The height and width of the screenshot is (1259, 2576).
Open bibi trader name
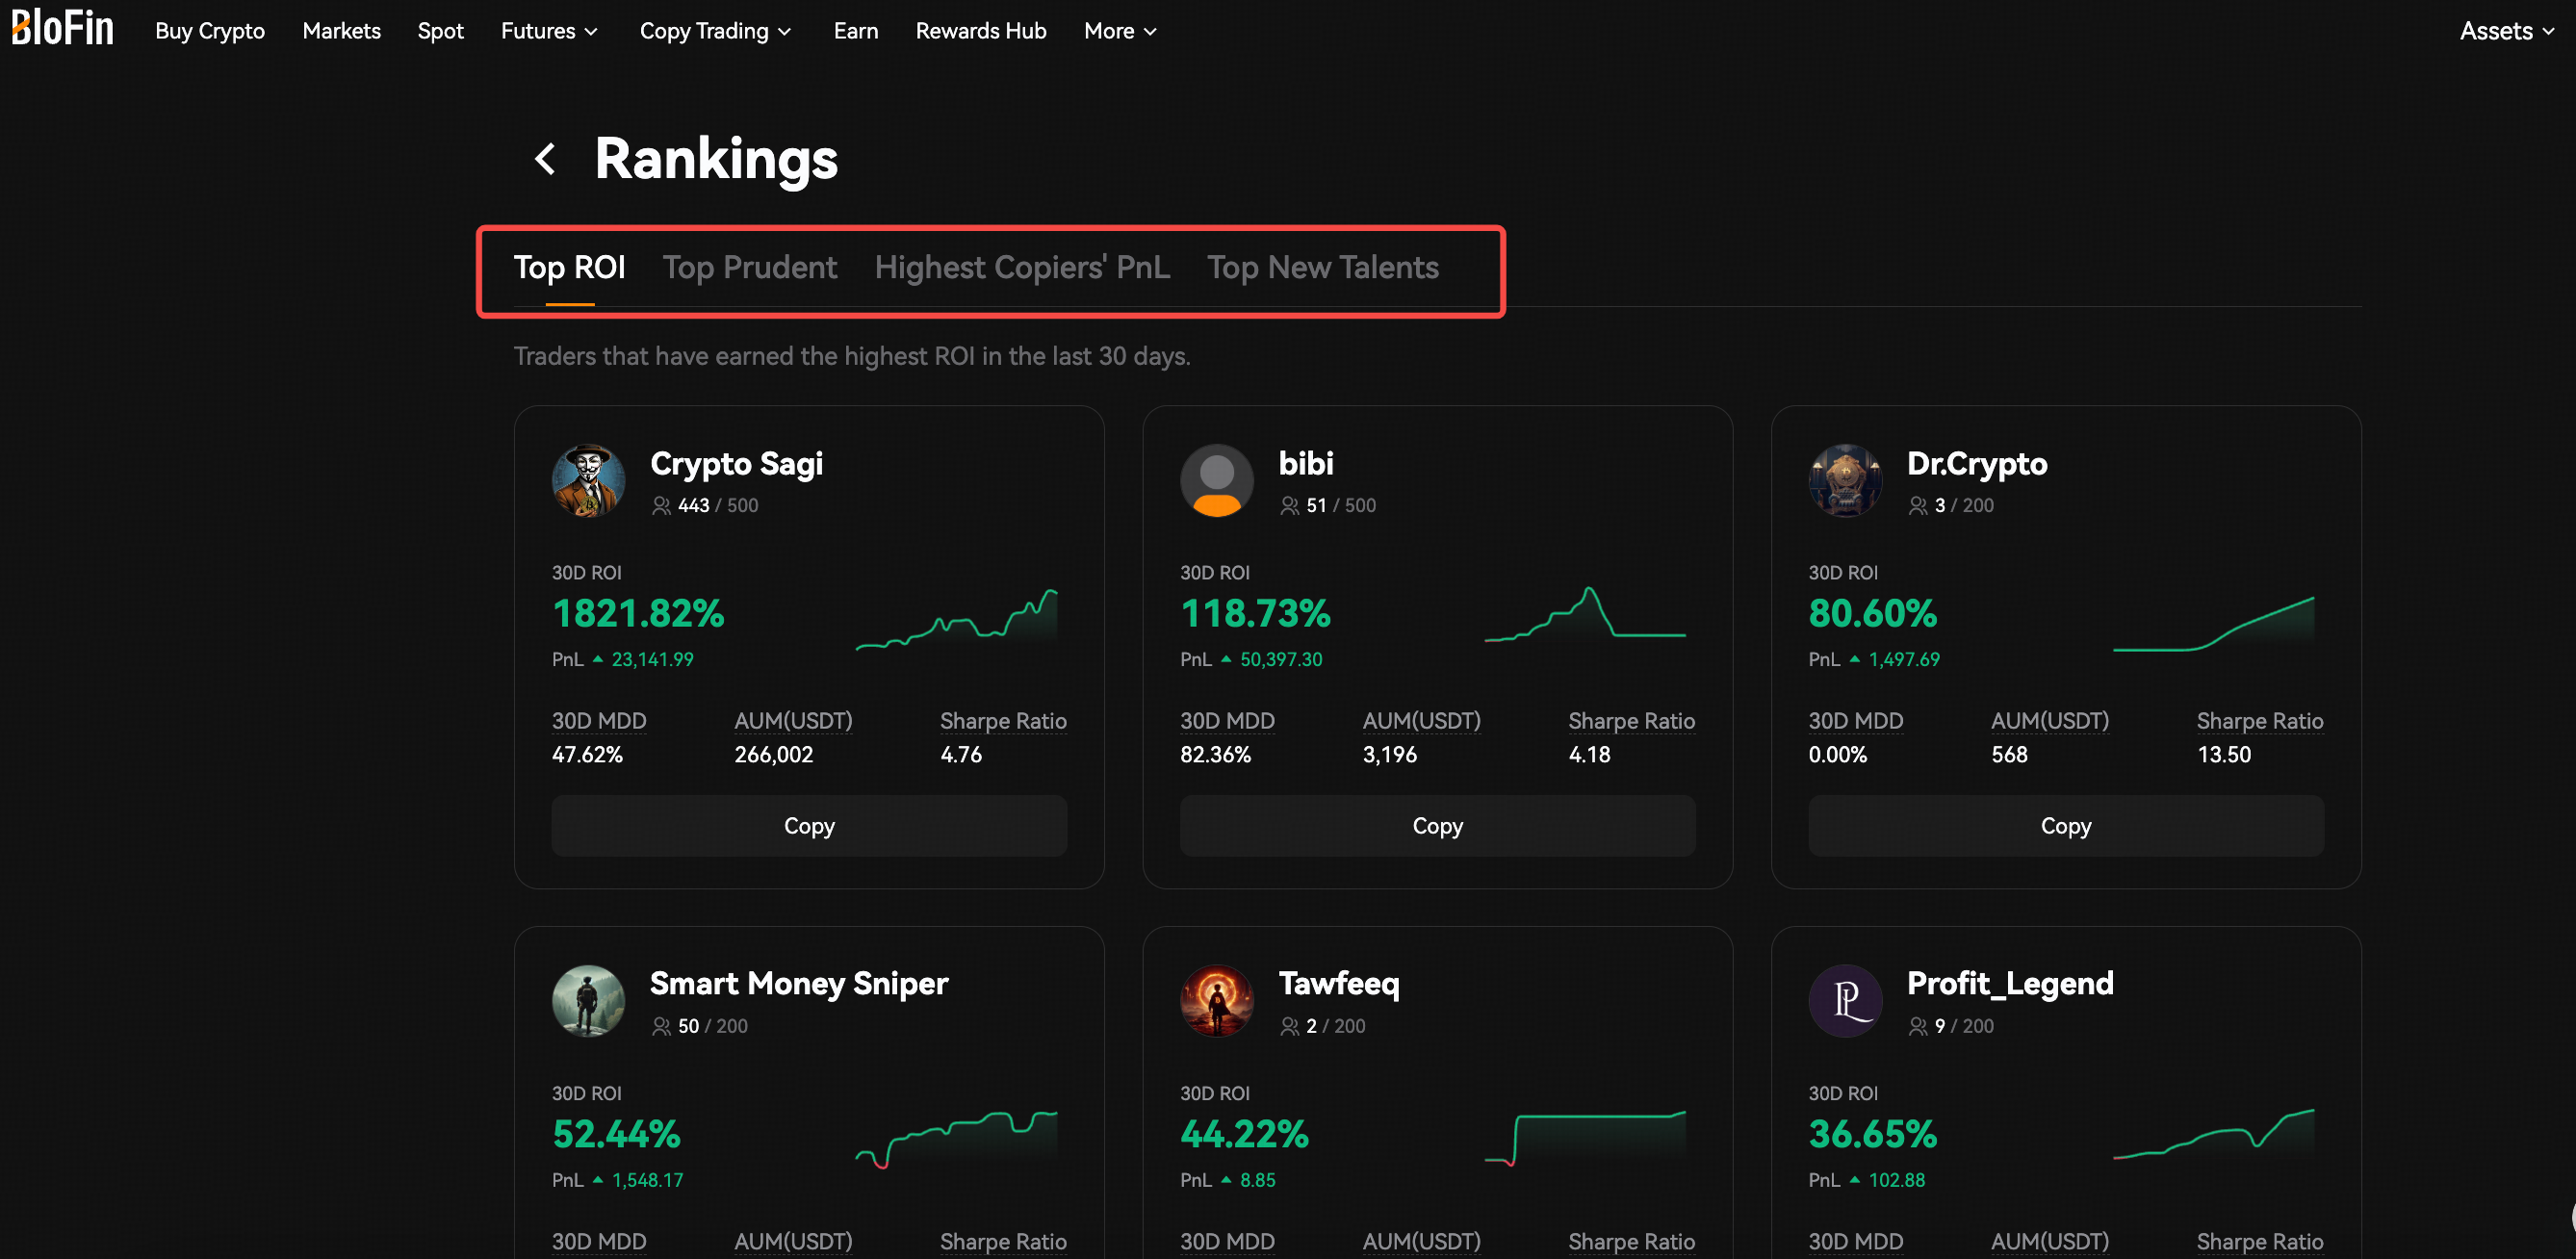click(x=1306, y=464)
